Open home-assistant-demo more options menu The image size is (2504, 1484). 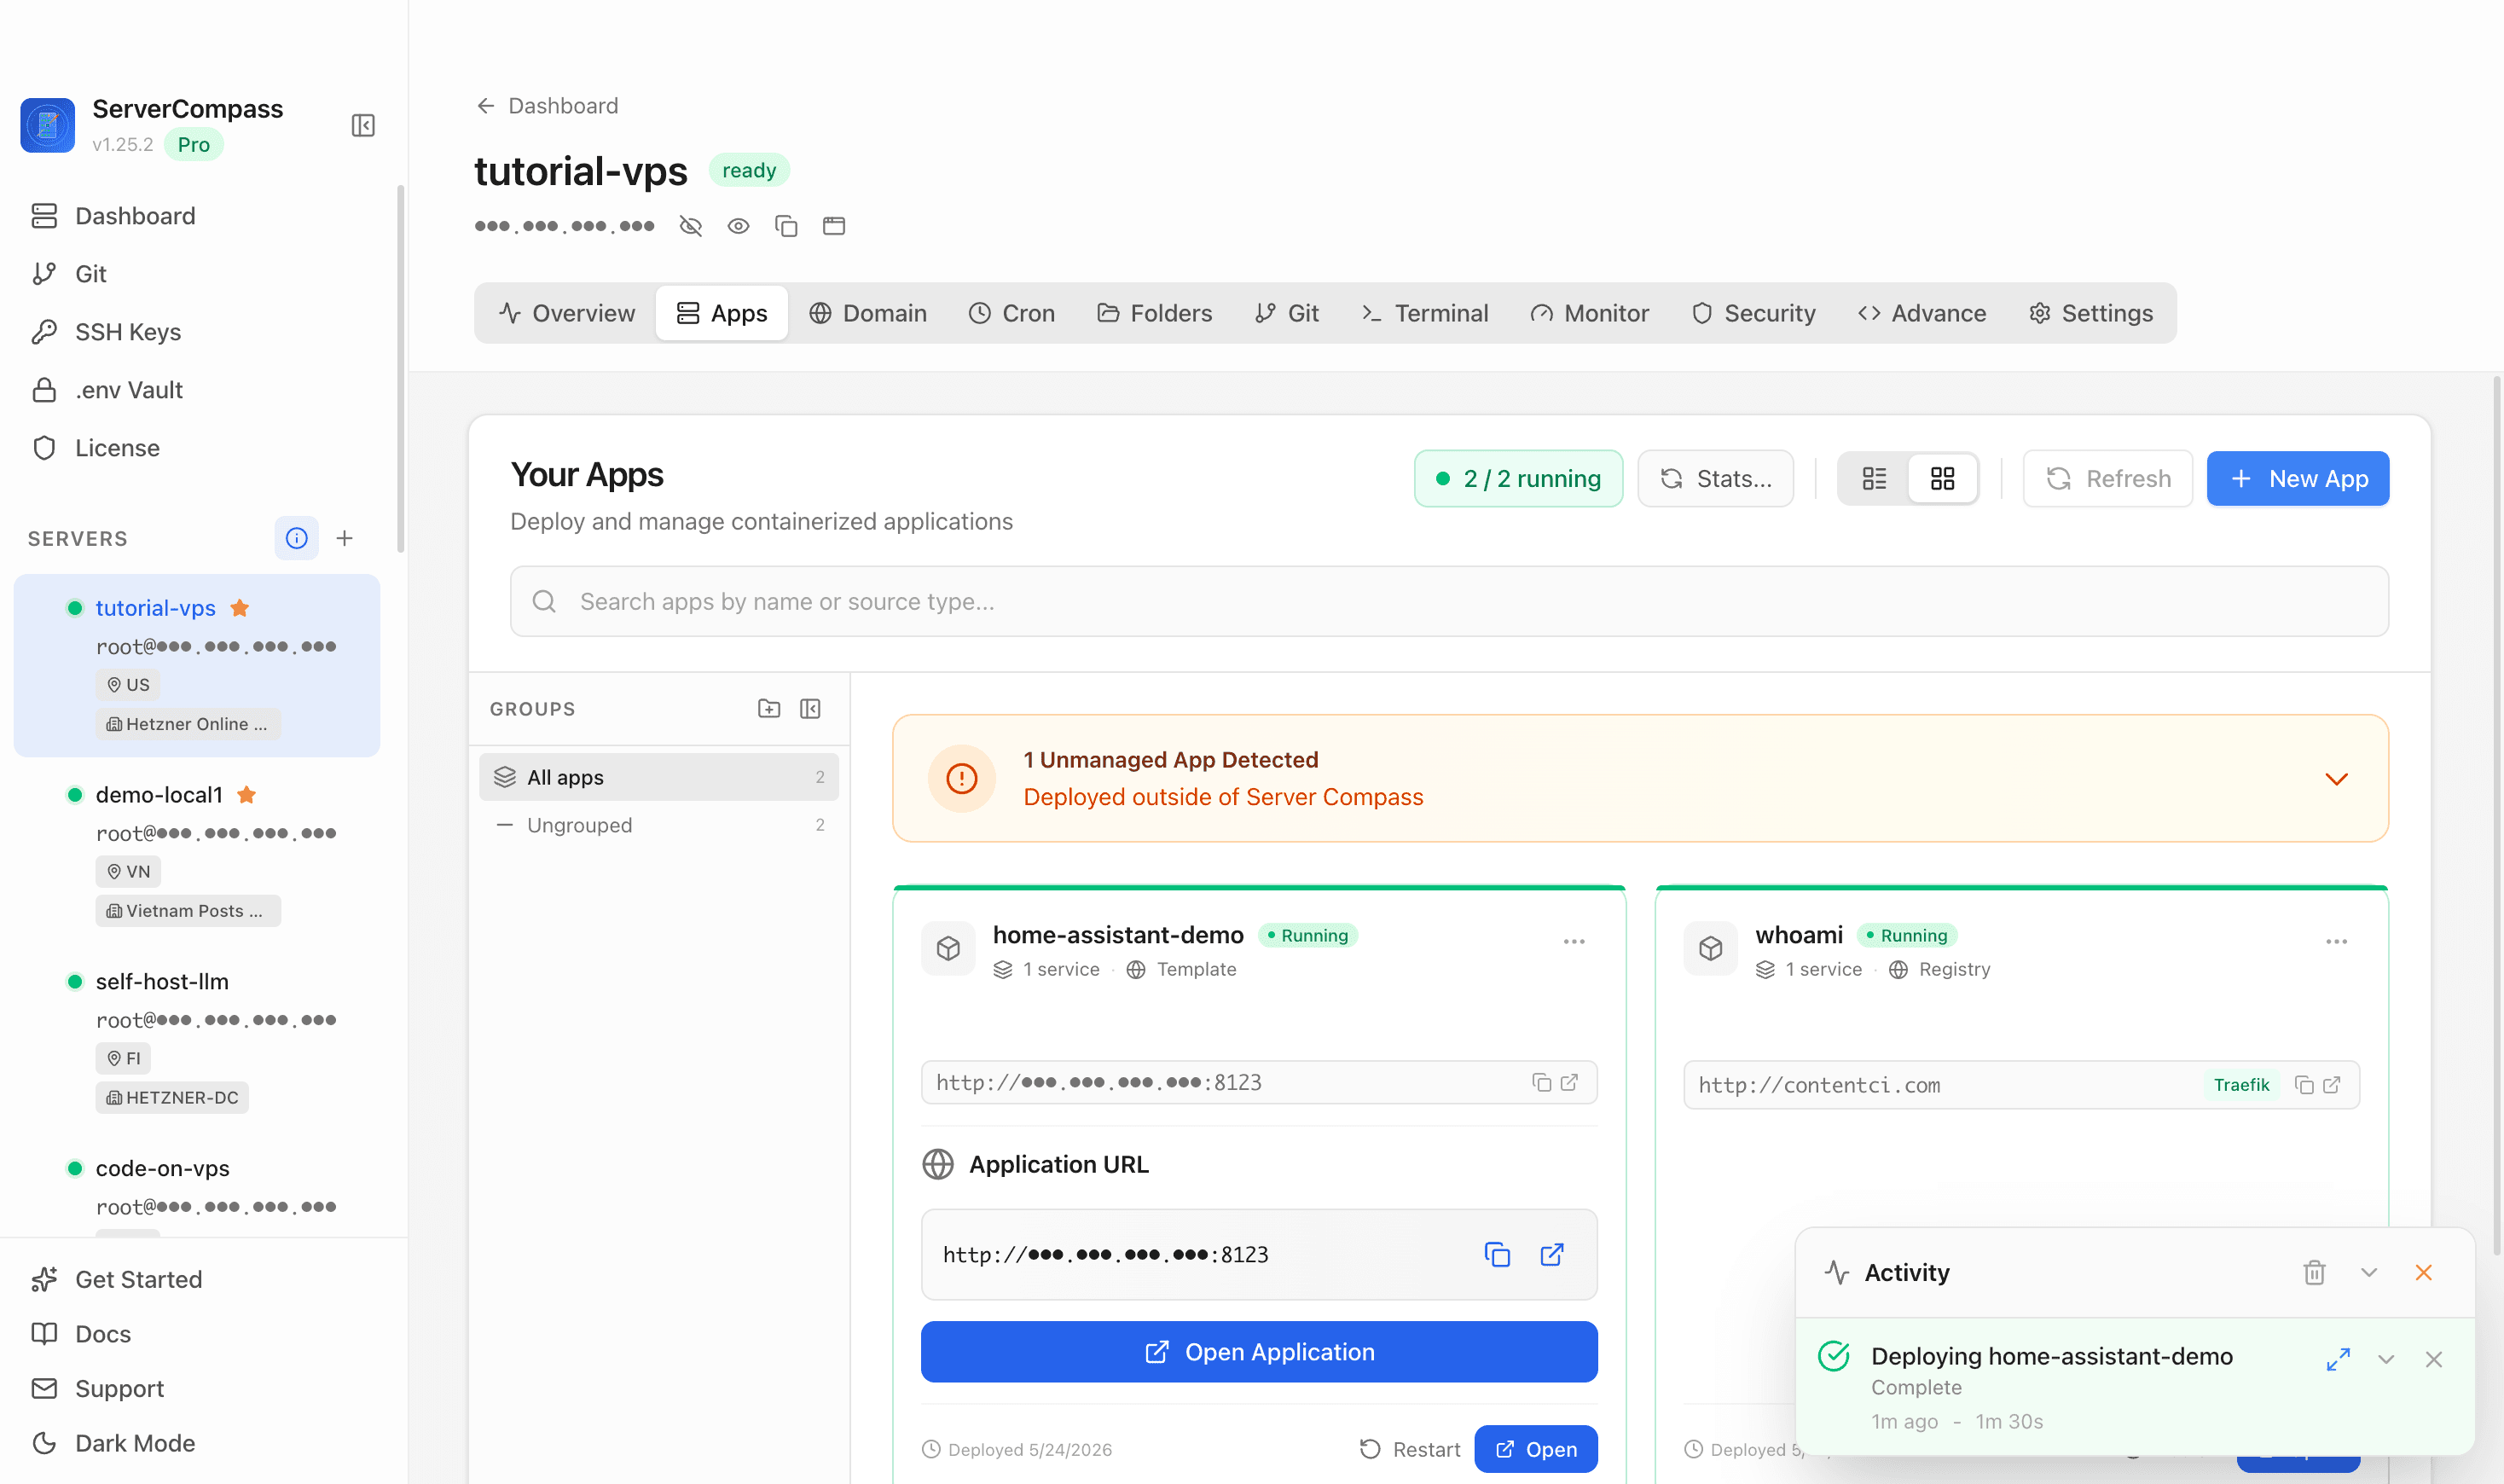(x=1574, y=941)
